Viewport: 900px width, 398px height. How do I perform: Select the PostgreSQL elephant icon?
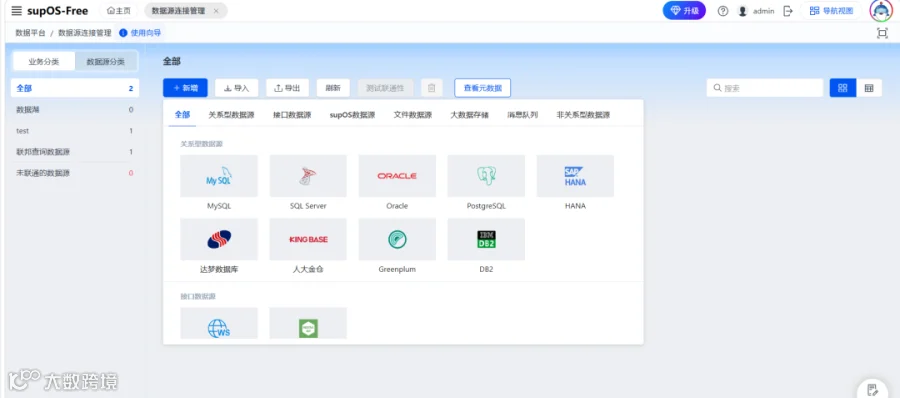tap(486, 176)
